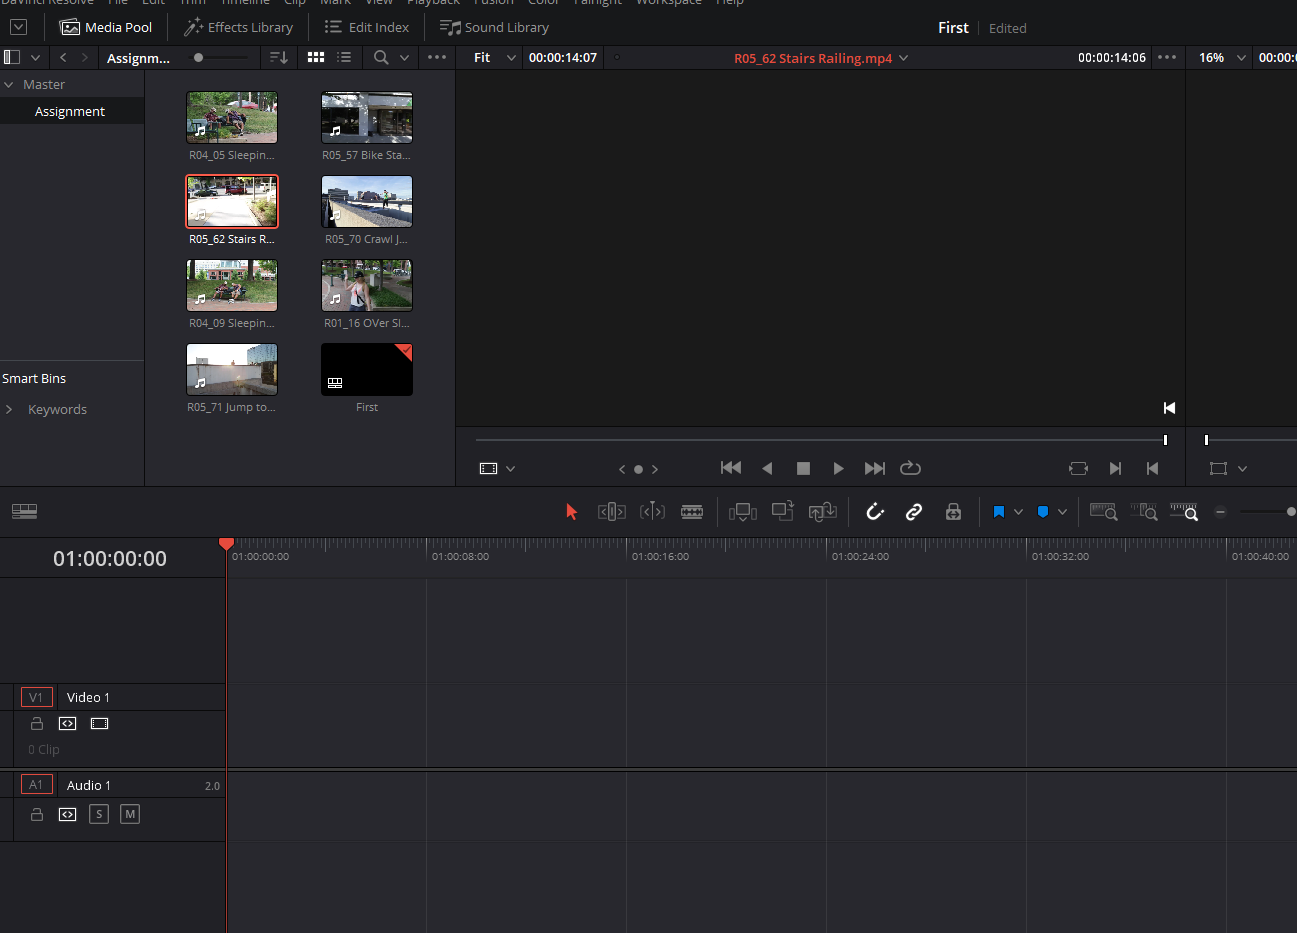
Task: Activate the Dynamic Trim Mode tool
Action: pyautogui.click(x=652, y=512)
